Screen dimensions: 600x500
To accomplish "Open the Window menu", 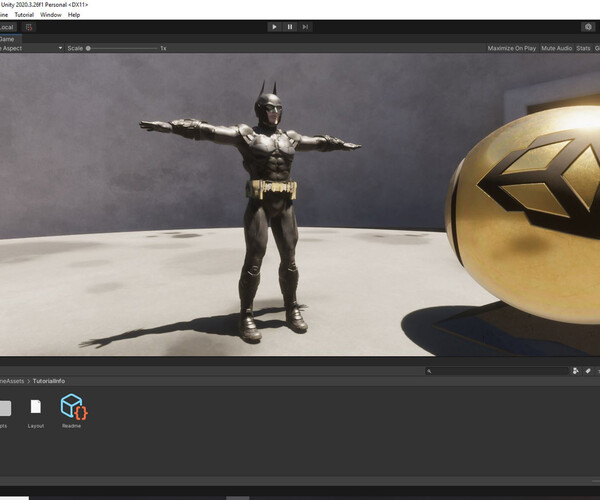I will click(x=51, y=15).
